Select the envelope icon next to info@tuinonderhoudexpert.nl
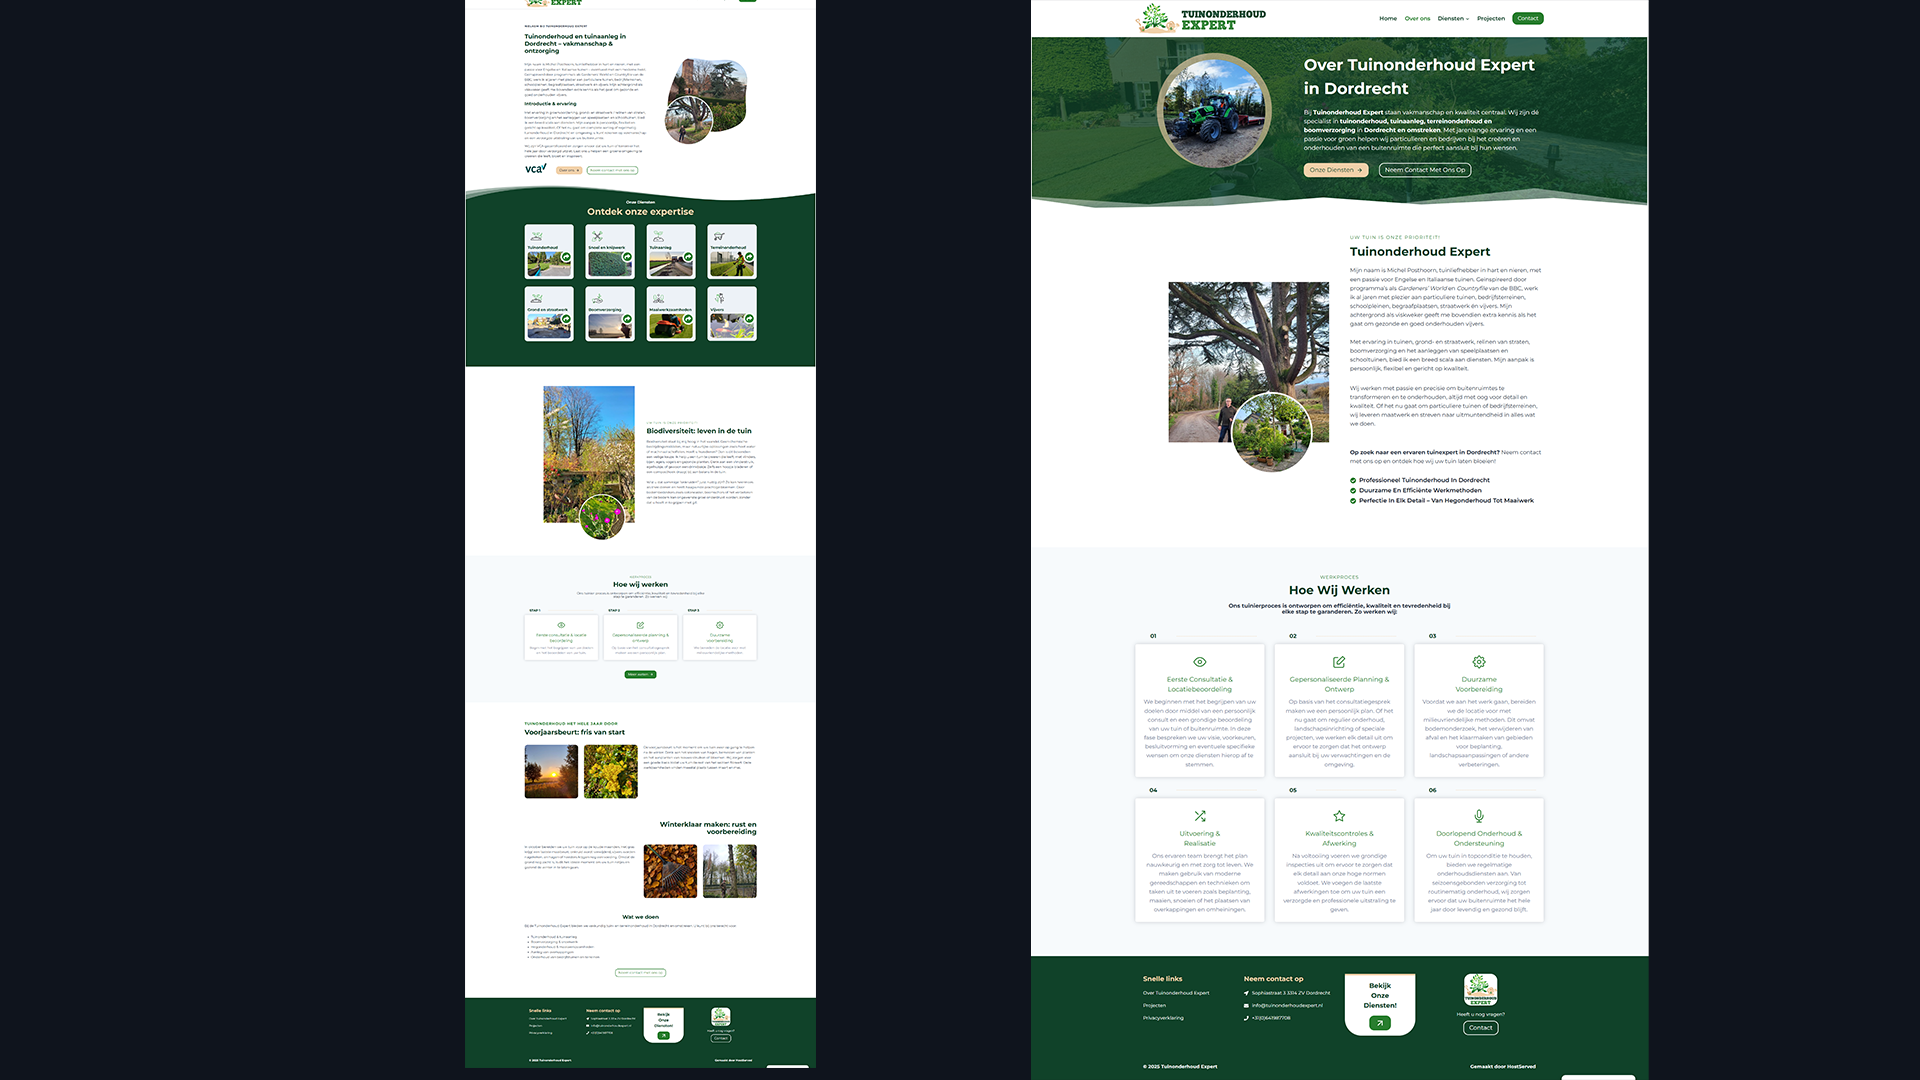This screenshot has height=1080, width=1920. [x=1246, y=1005]
